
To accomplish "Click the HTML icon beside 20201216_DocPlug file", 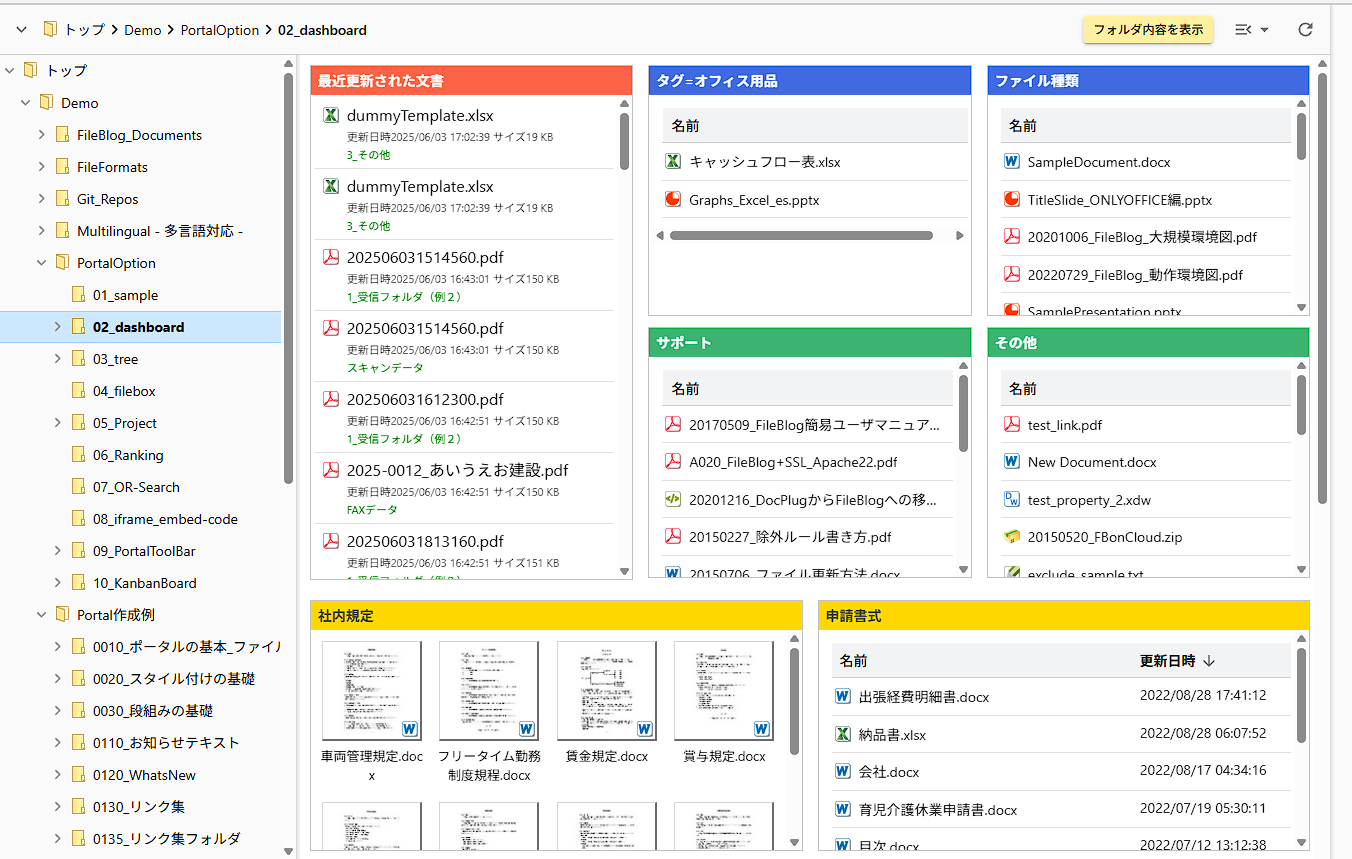I will pos(673,499).
